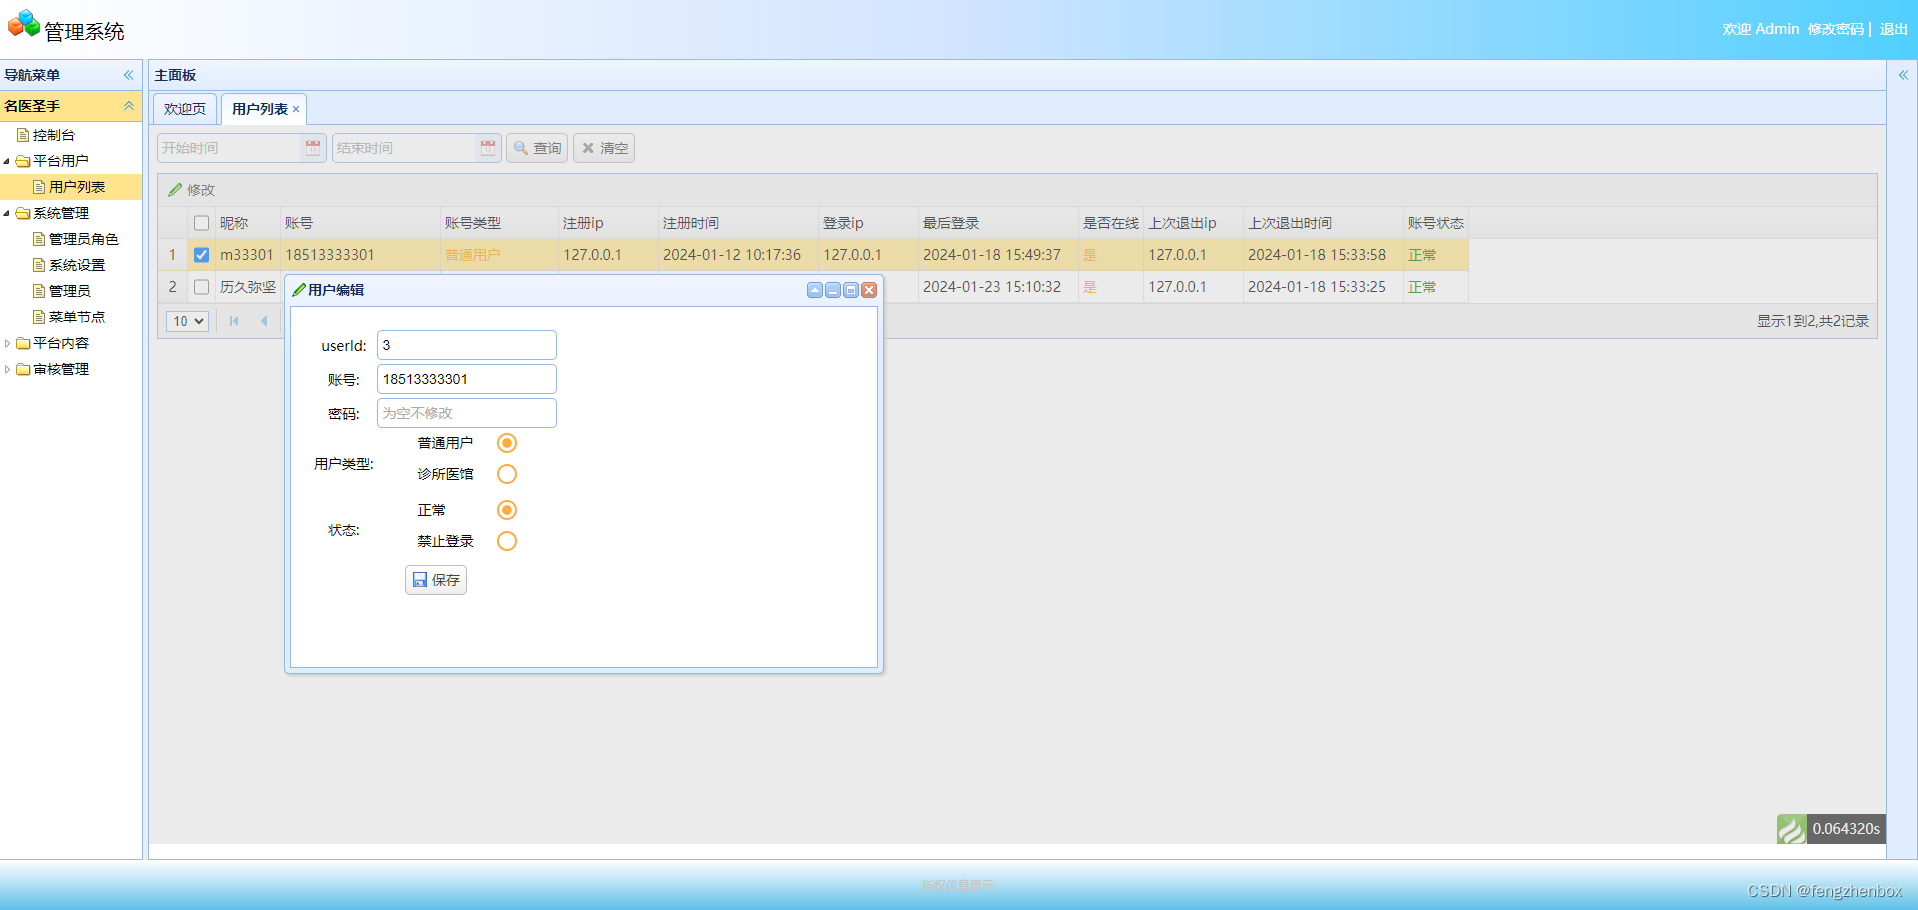Open calendar picker for 开始时间
The width and height of the screenshot is (1918, 910).
click(x=313, y=148)
